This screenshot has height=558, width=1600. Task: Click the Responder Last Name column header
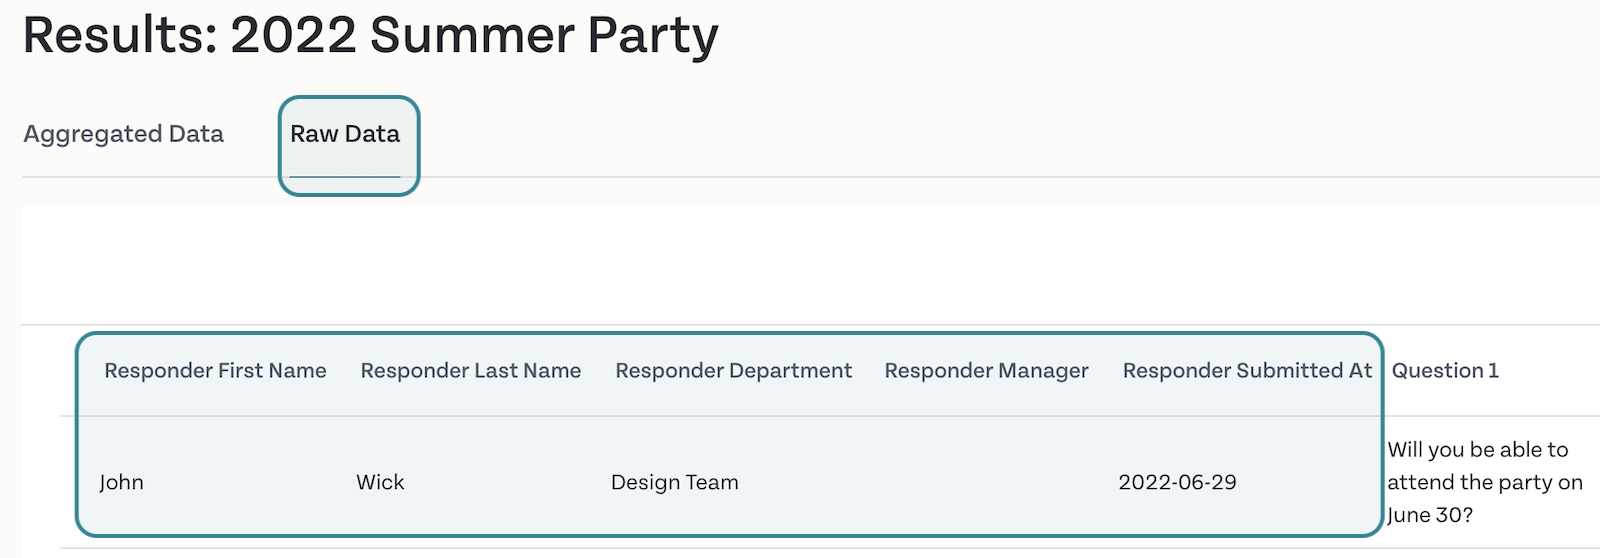coord(471,371)
